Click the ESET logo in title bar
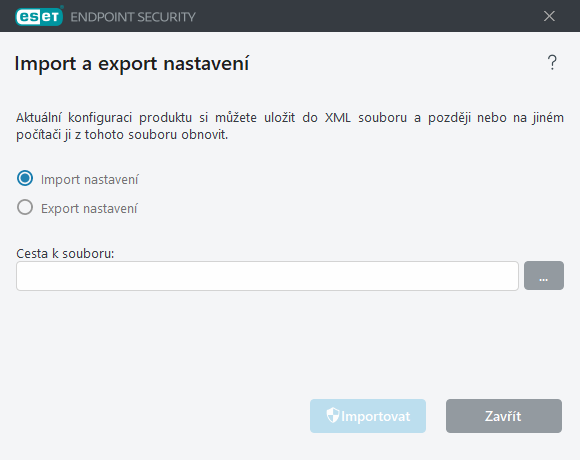The width and height of the screenshot is (580, 460). click(x=39, y=16)
